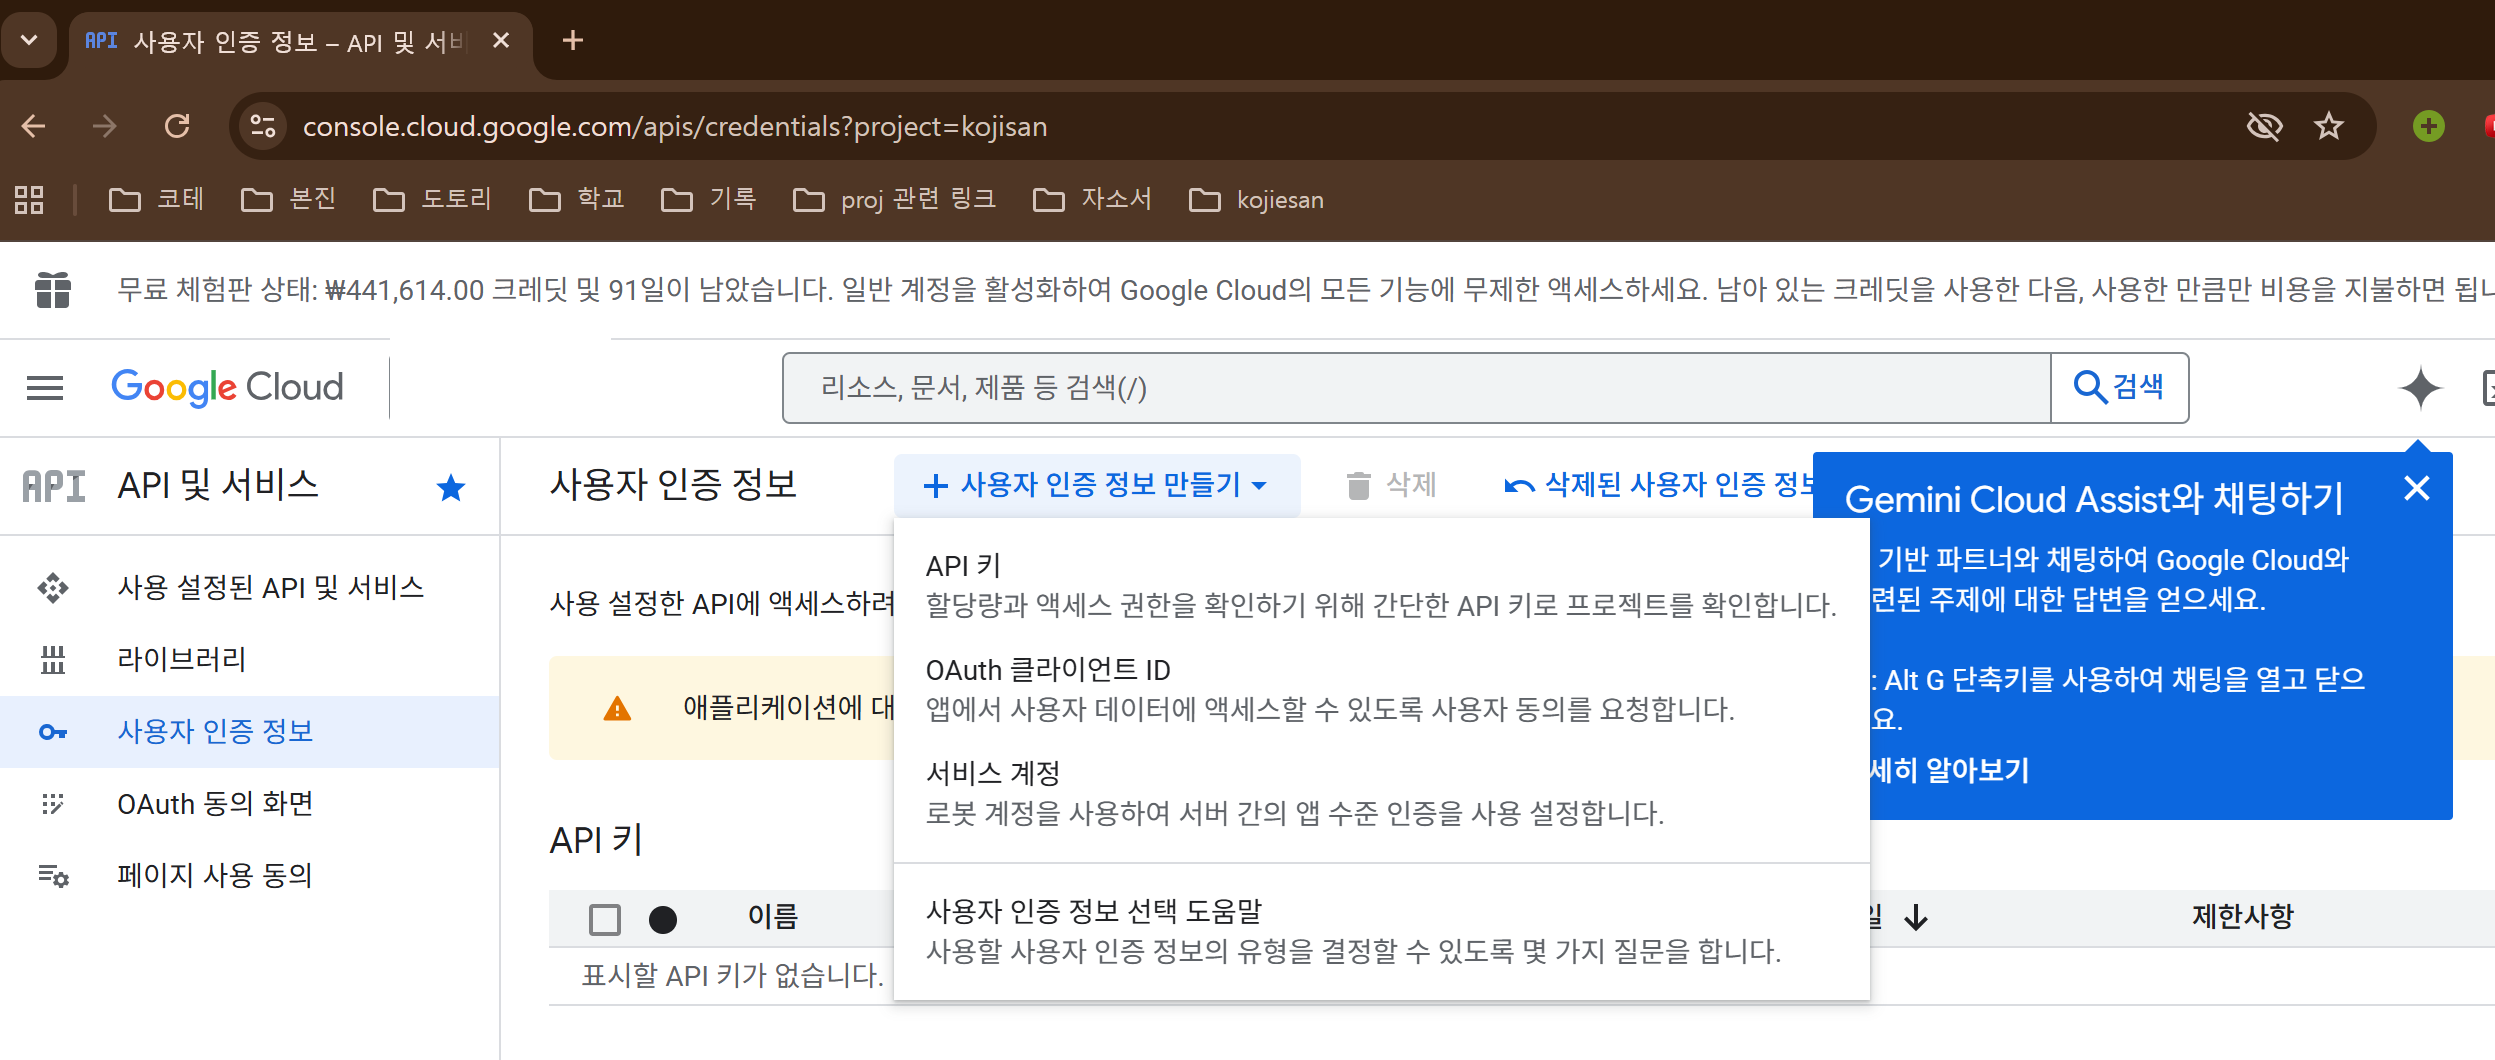Open the 도토리 bookmark folder
This screenshot has width=2495, height=1060.
coord(432,200)
